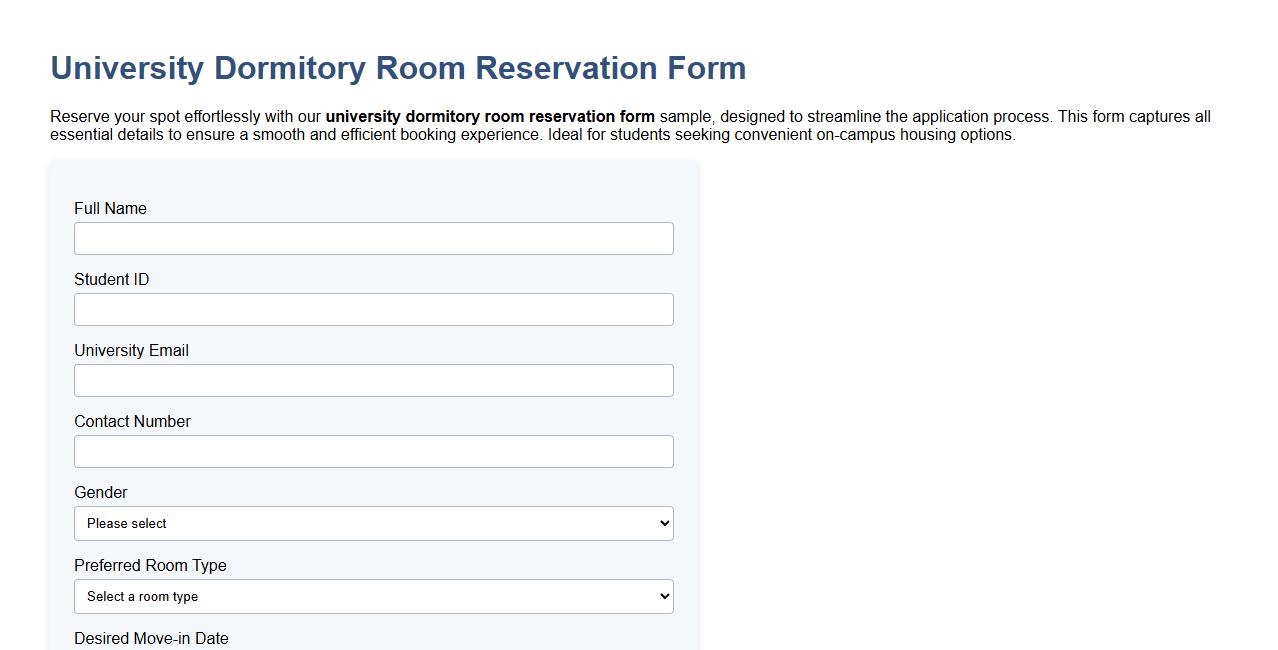Click the bold 'university dormitory room reservation form' text

click(x=490, y=116)
